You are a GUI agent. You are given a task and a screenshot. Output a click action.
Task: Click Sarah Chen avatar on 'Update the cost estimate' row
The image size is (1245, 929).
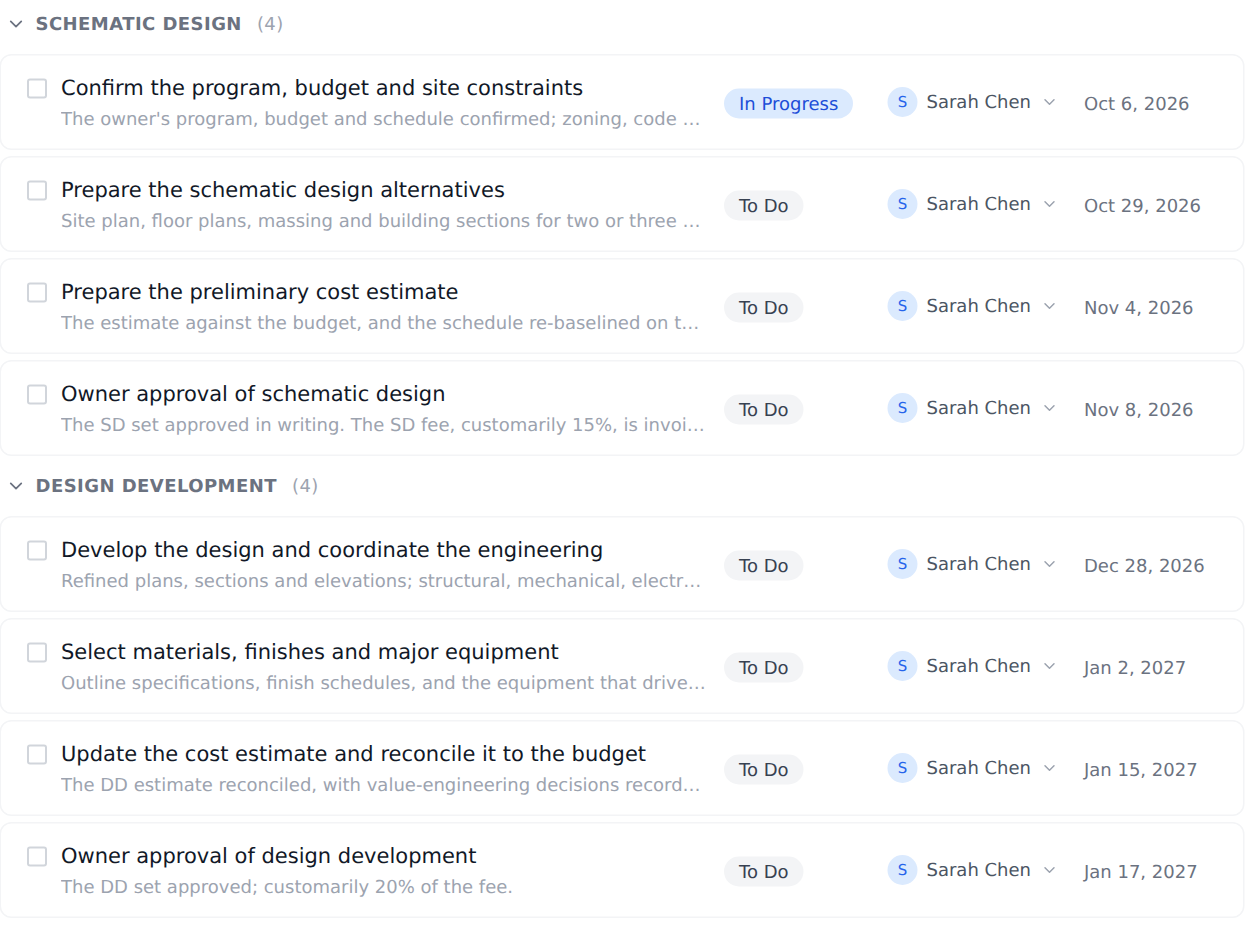pos(902,768)
